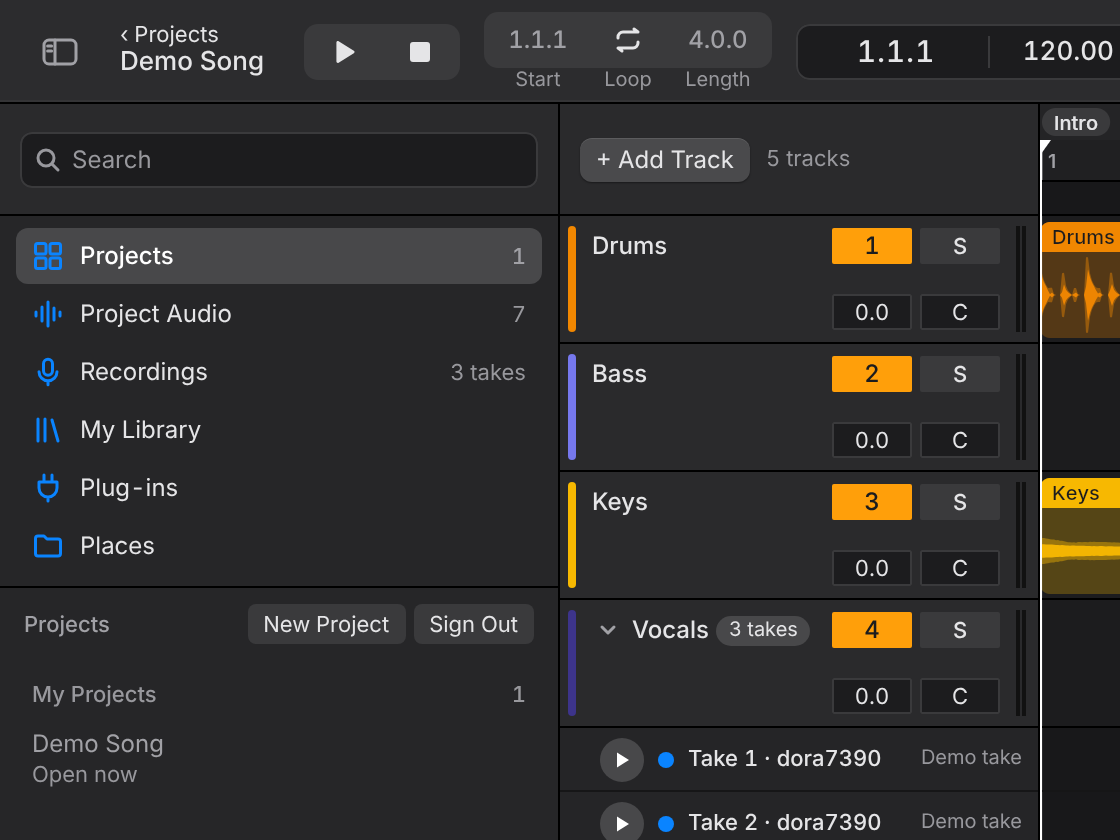The image size is (1120, 840).
Task: Select Projects in the sidebar list
Action: 279,256
